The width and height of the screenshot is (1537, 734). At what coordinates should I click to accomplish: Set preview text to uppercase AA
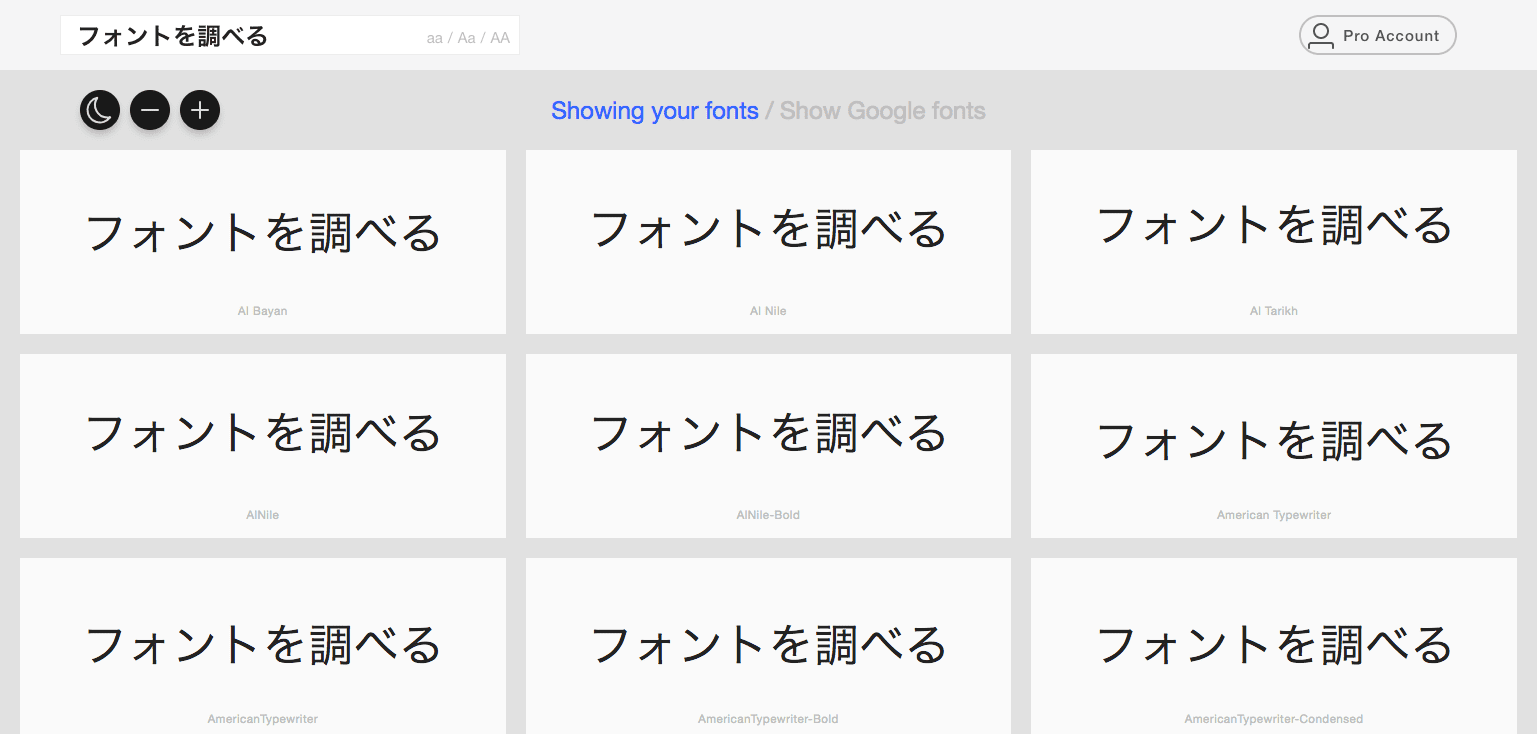click(x=500, y=38)
